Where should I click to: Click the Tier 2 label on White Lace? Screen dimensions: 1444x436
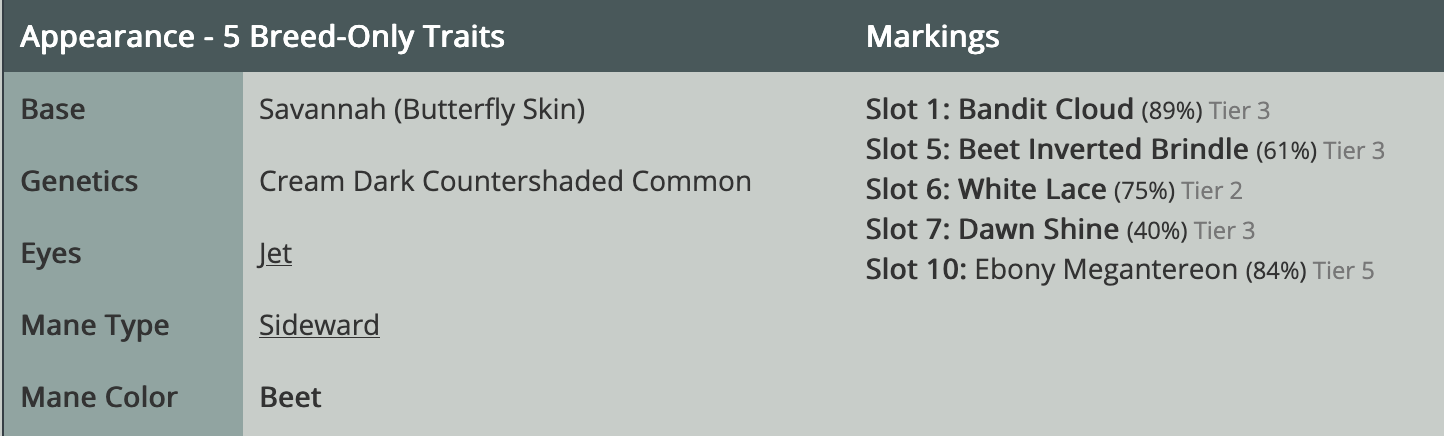(x=1211, y=191)
